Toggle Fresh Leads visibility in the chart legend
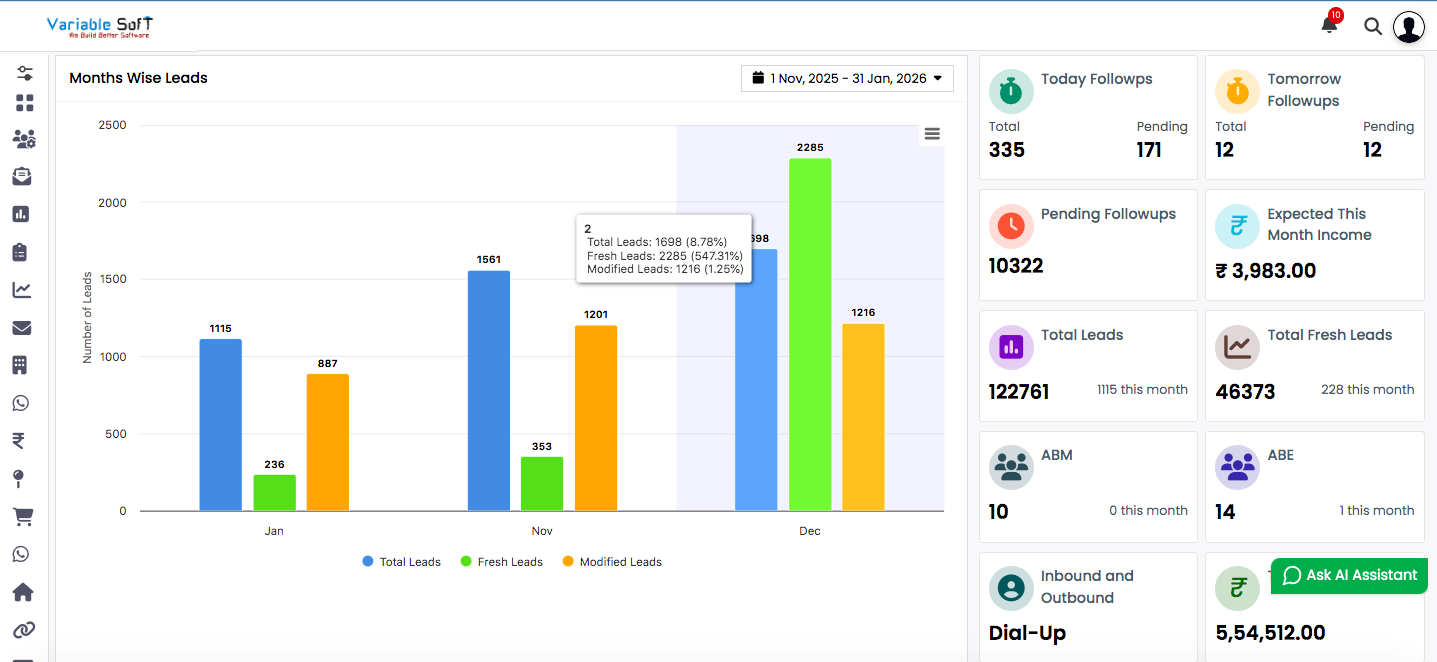 click(x=501, y=561)
